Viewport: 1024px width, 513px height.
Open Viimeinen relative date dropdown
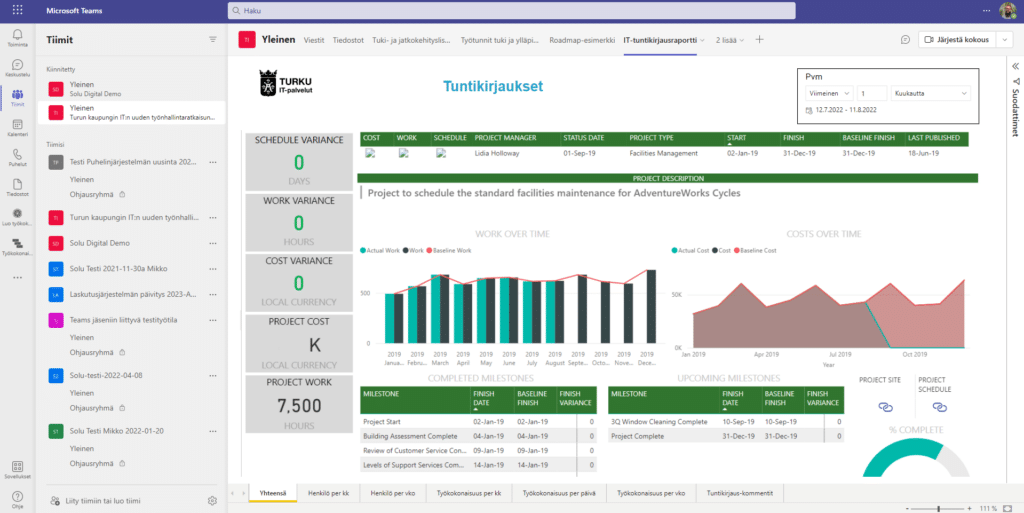(829, 93)
